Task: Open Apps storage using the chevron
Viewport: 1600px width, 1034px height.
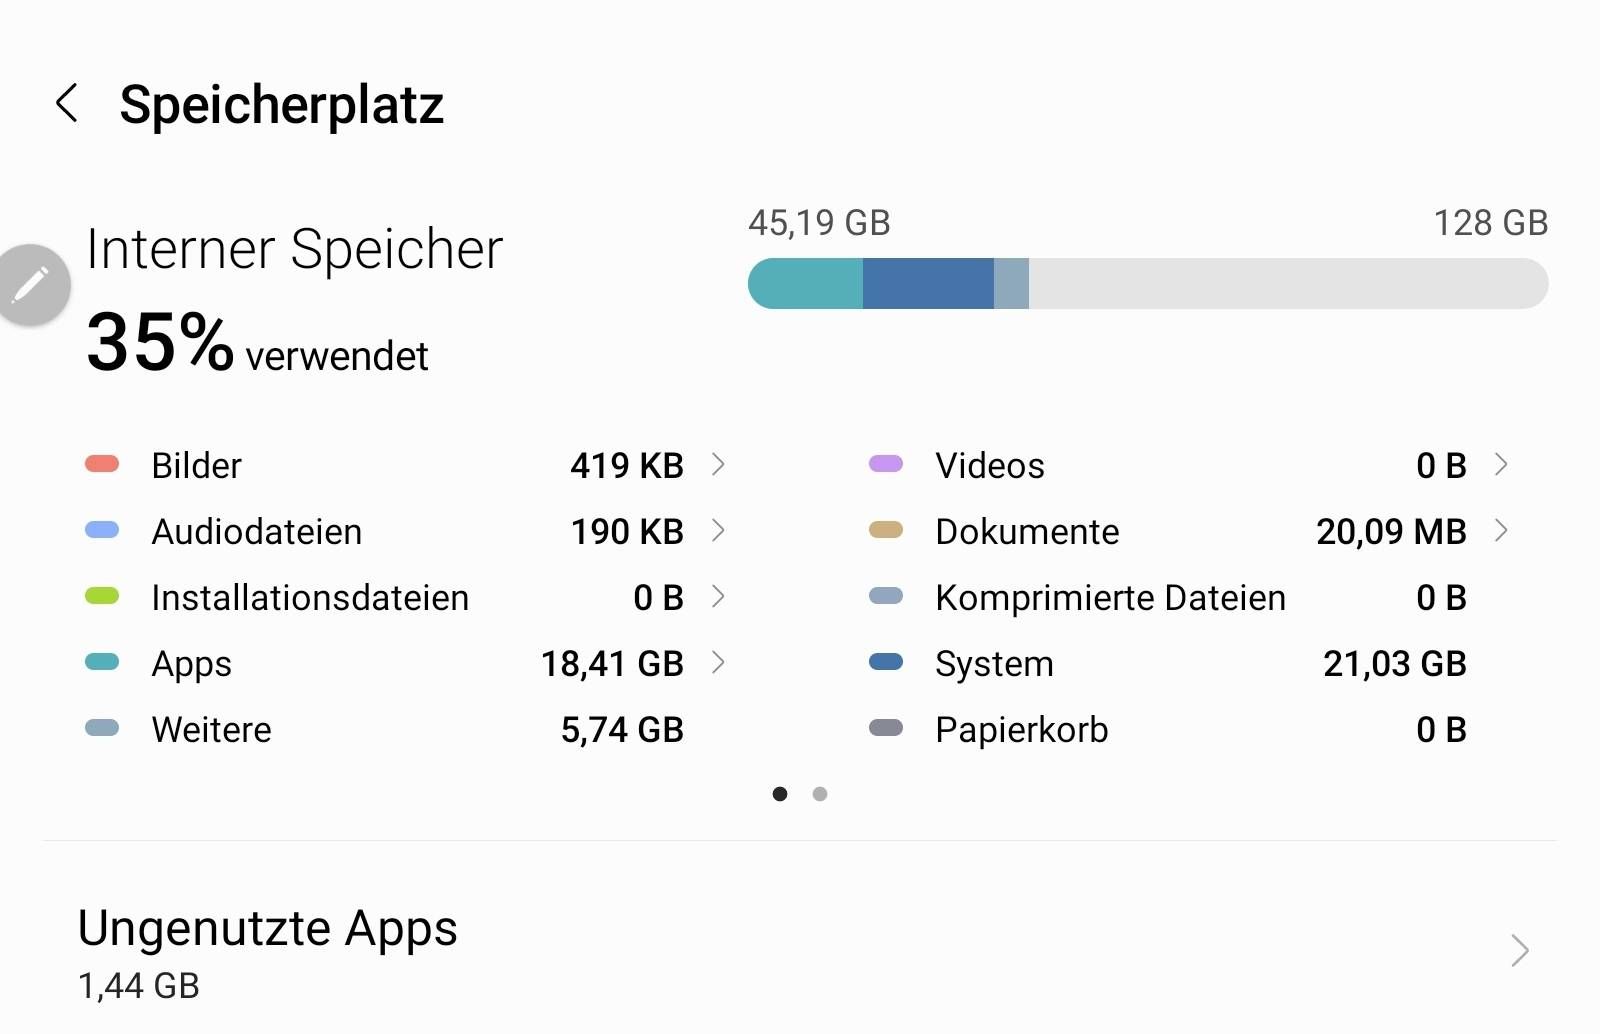Action: click(718, 662)
